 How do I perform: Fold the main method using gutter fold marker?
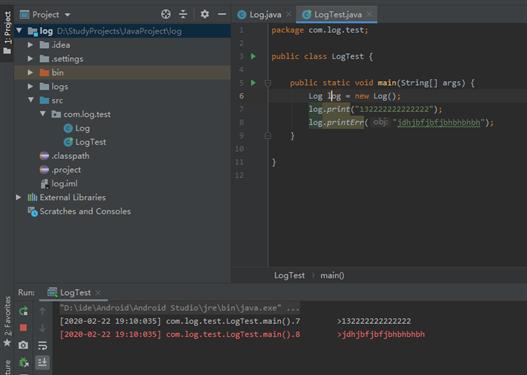268,83
